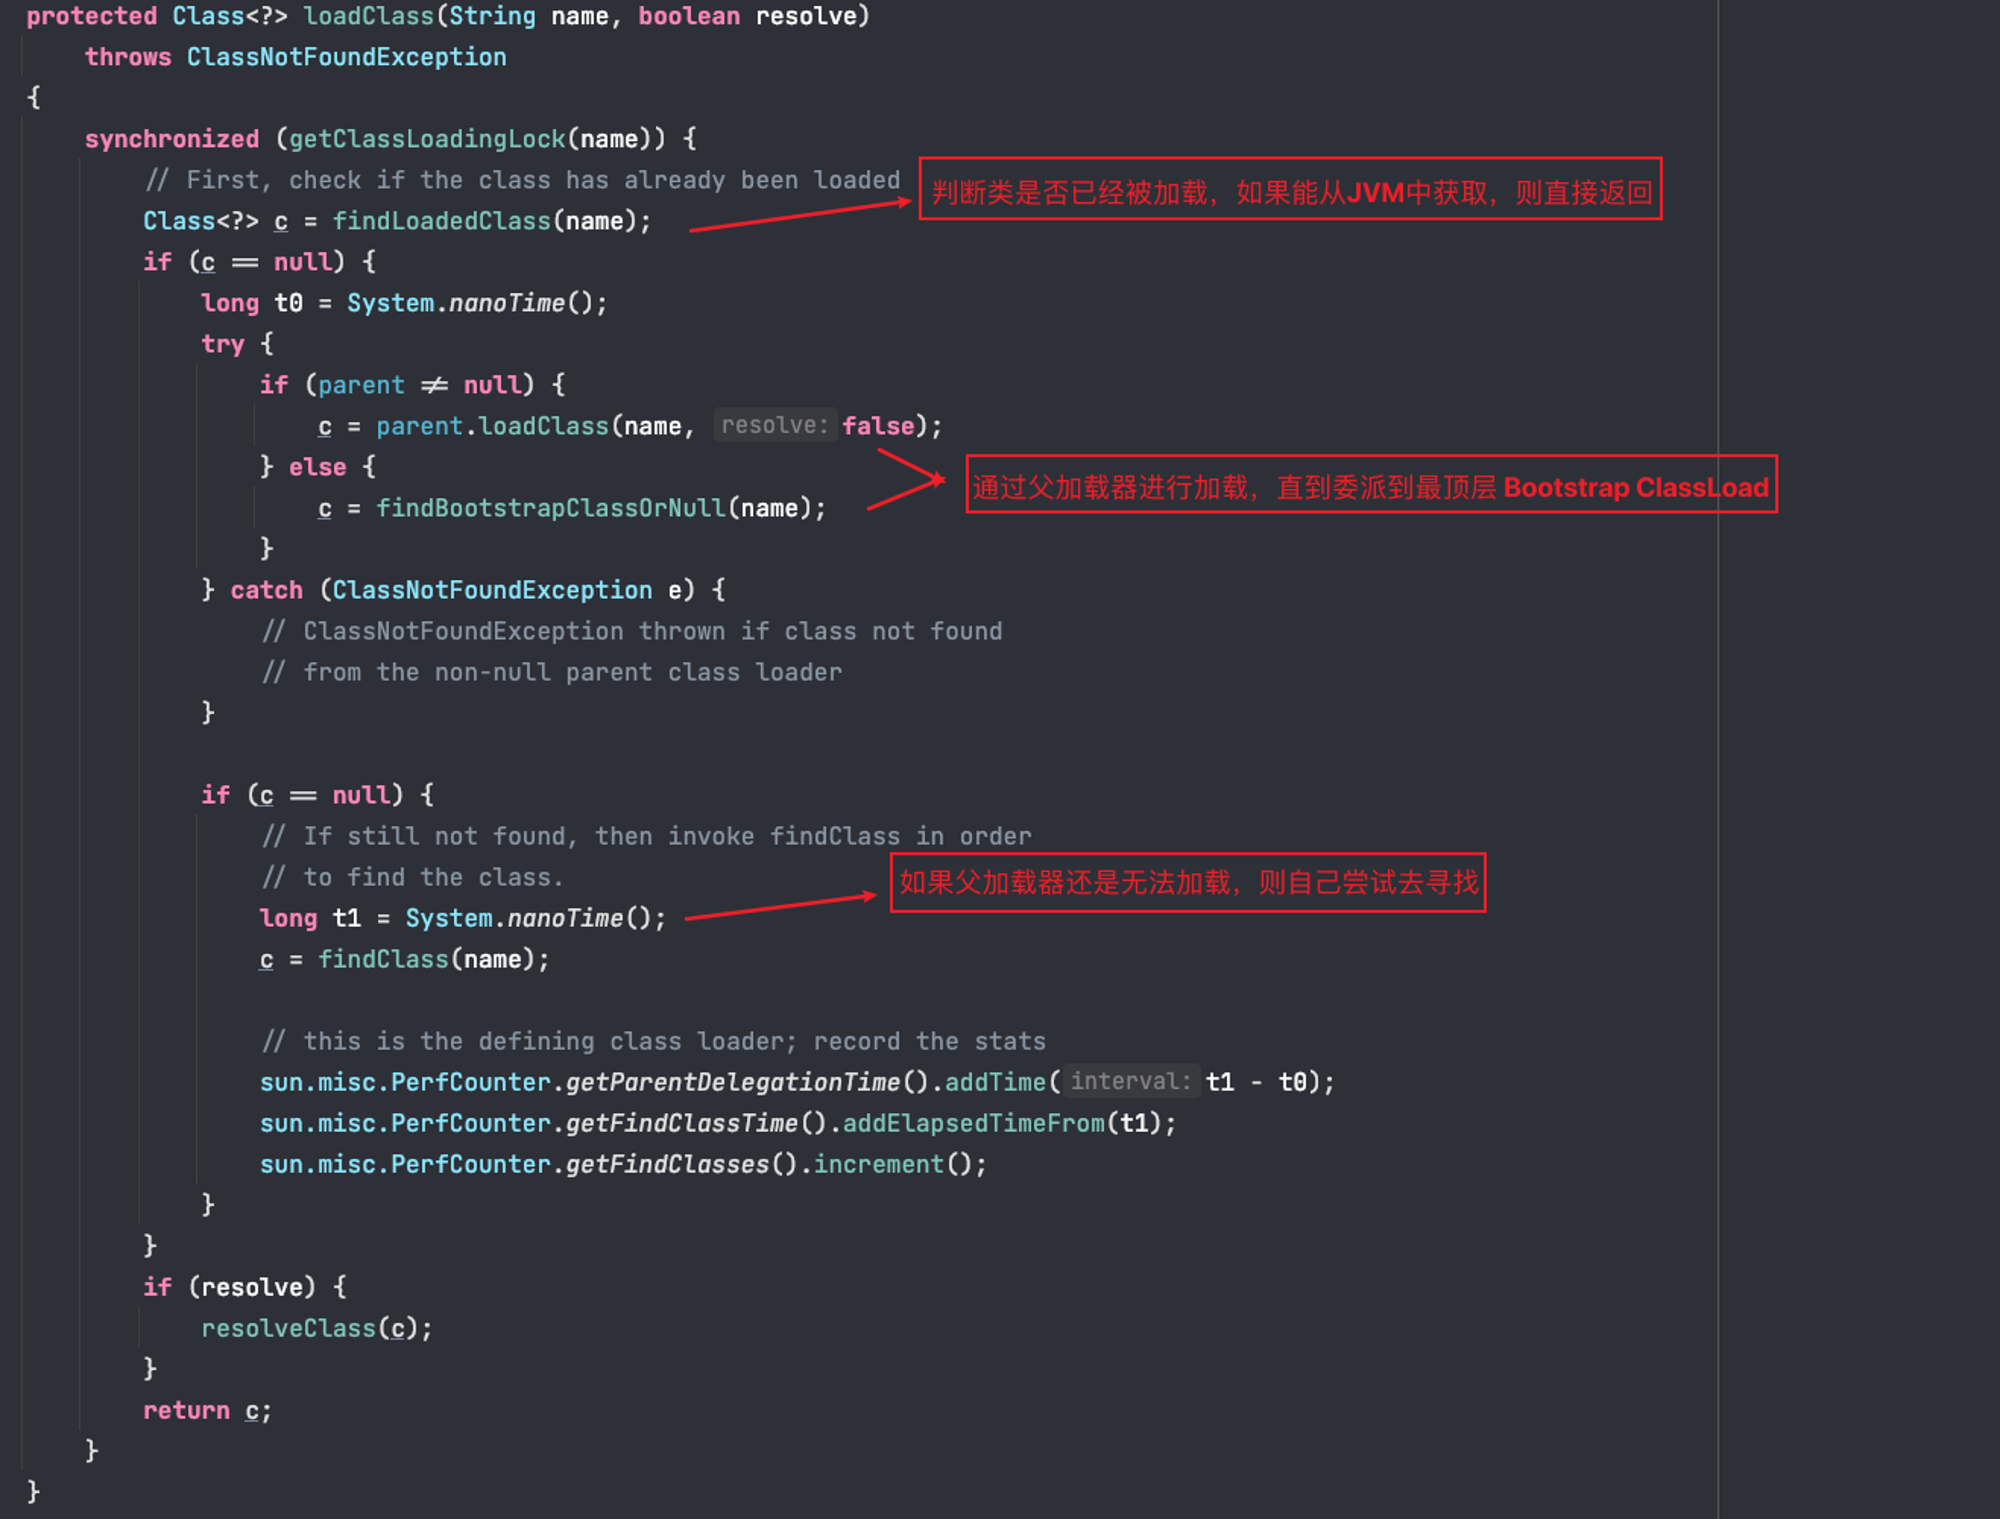The image size is (2000, 1519).
Task: Click the 'interval:' parameter hint
Action: click(x=1131, y=1082)
